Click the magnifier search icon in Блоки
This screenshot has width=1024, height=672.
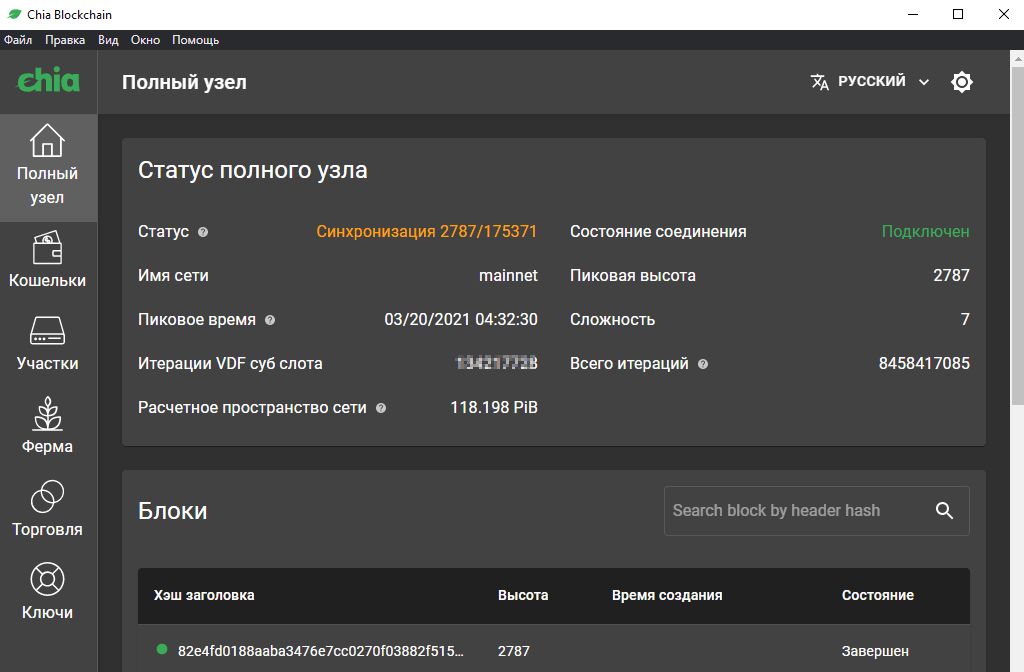944,511
